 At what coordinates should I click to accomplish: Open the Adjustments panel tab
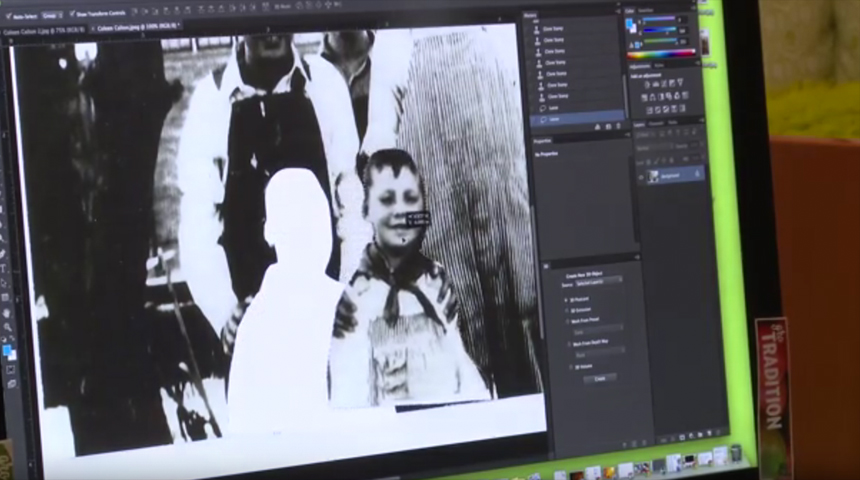[640, 66]
